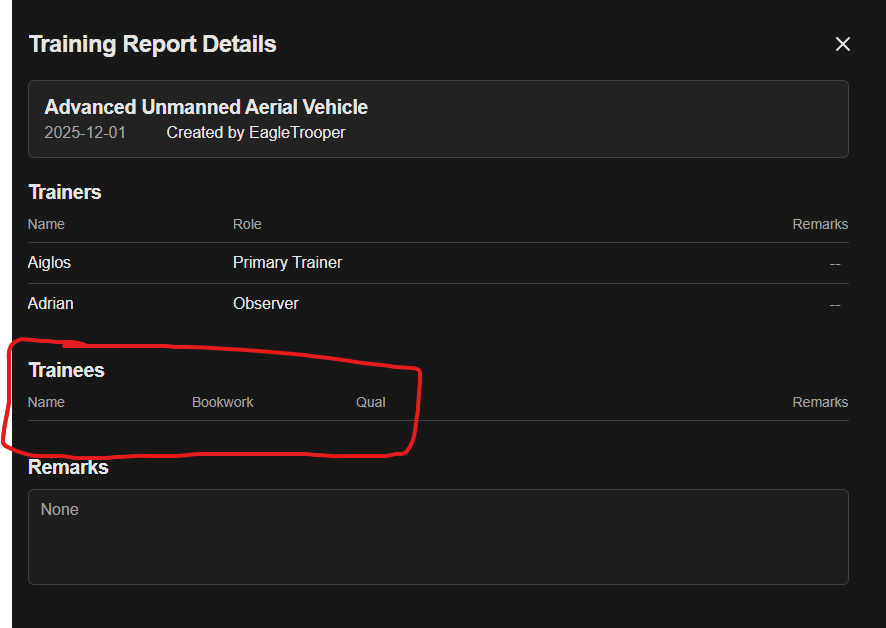Click the 2025-12-01 report date

pos(85,132)
